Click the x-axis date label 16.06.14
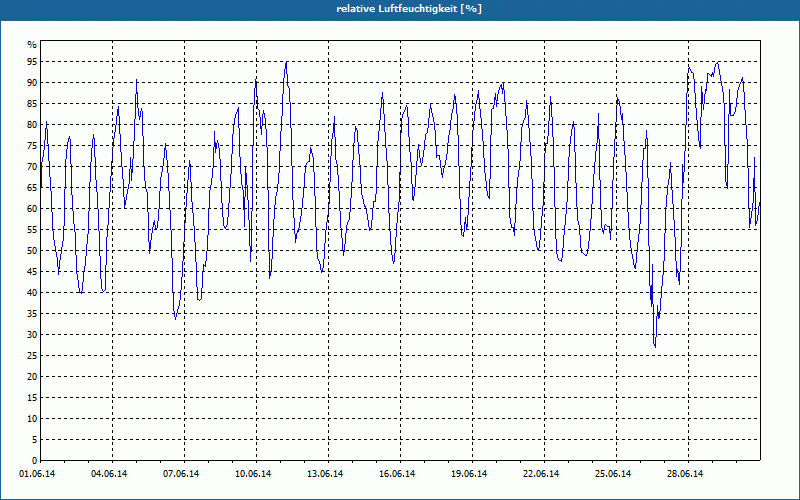 pos(397,474)
